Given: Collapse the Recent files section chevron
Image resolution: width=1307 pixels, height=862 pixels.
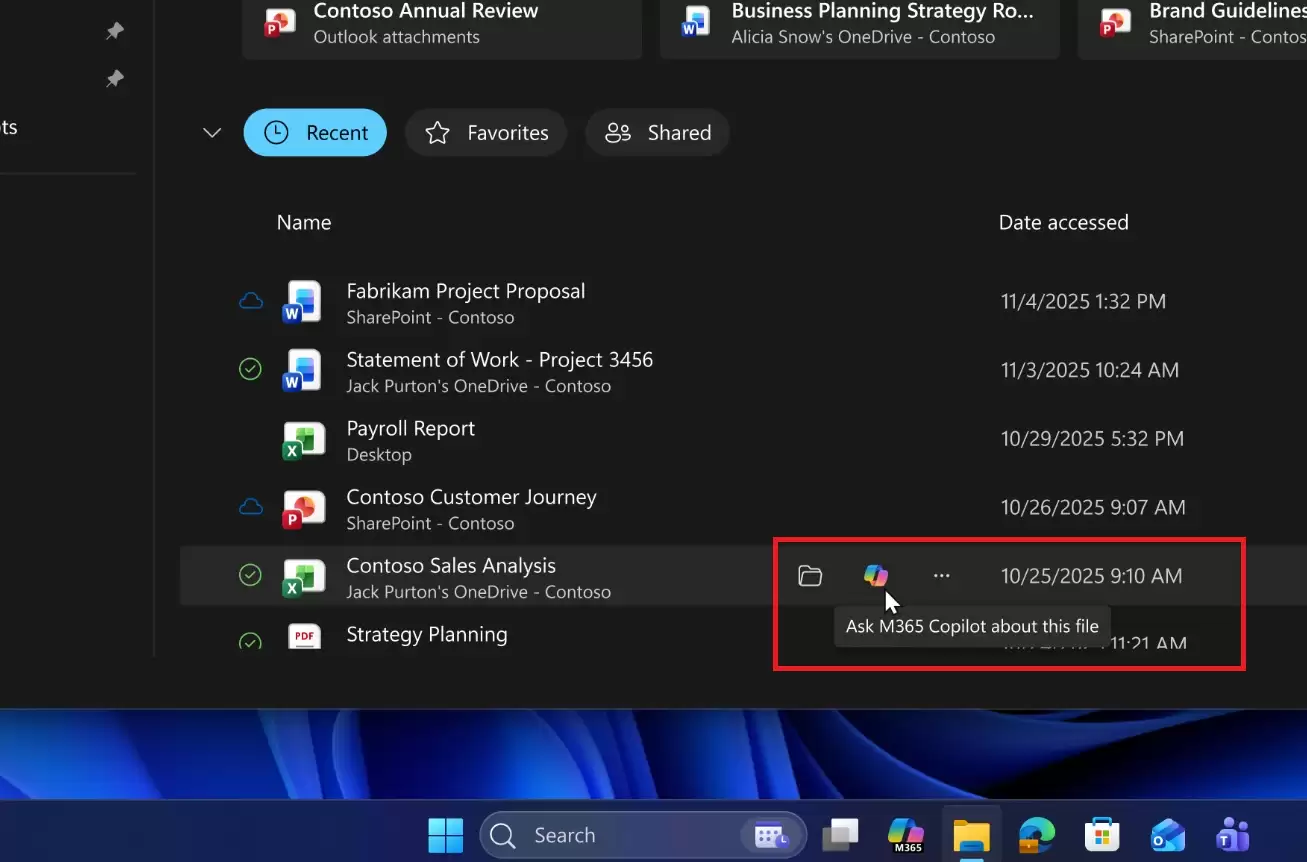Looking at the screenshot, I should pyautogui.click(x=211, y=132).
